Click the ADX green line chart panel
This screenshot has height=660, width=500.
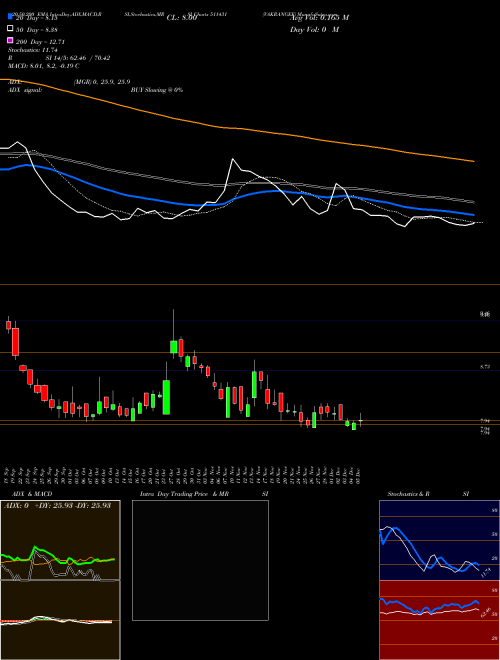[60, 540]
